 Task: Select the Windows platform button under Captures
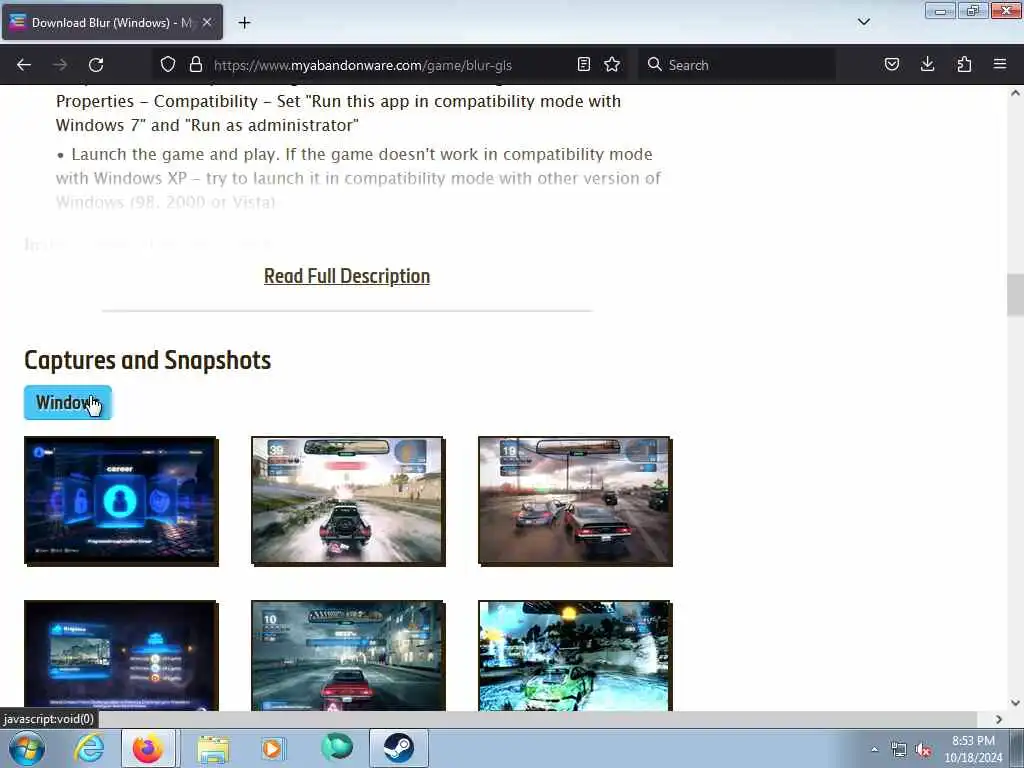click(x=68, y=402)
